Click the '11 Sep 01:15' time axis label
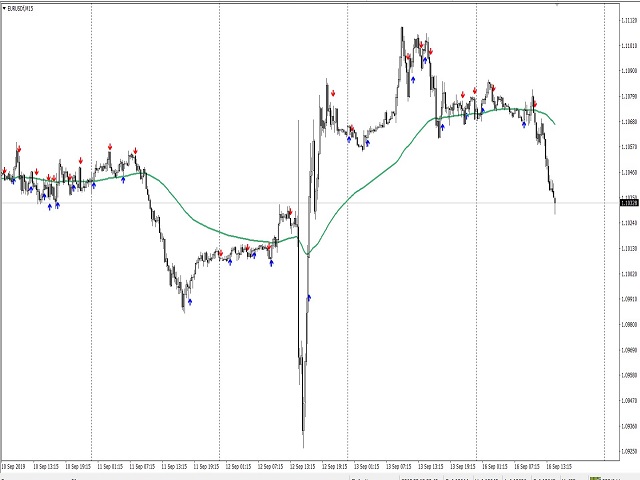The image size is (640, 480). 110,466
